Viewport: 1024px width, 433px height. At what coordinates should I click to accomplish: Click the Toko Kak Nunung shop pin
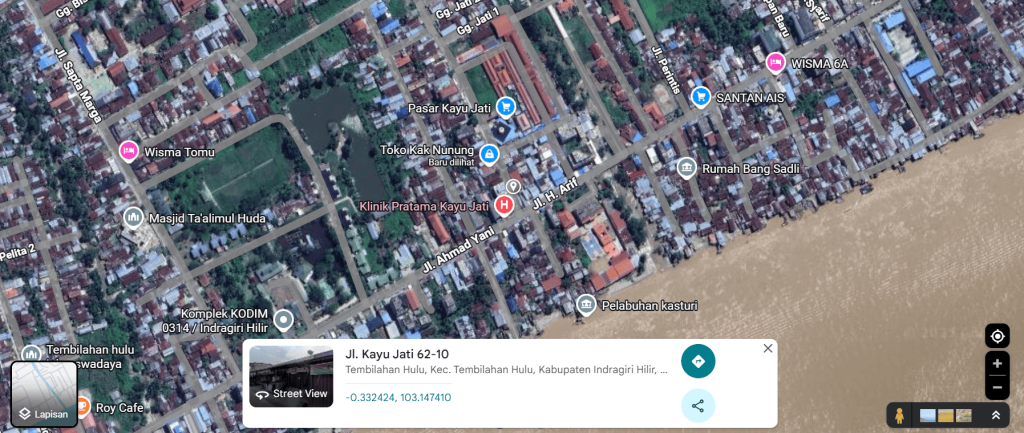point(488,154)
